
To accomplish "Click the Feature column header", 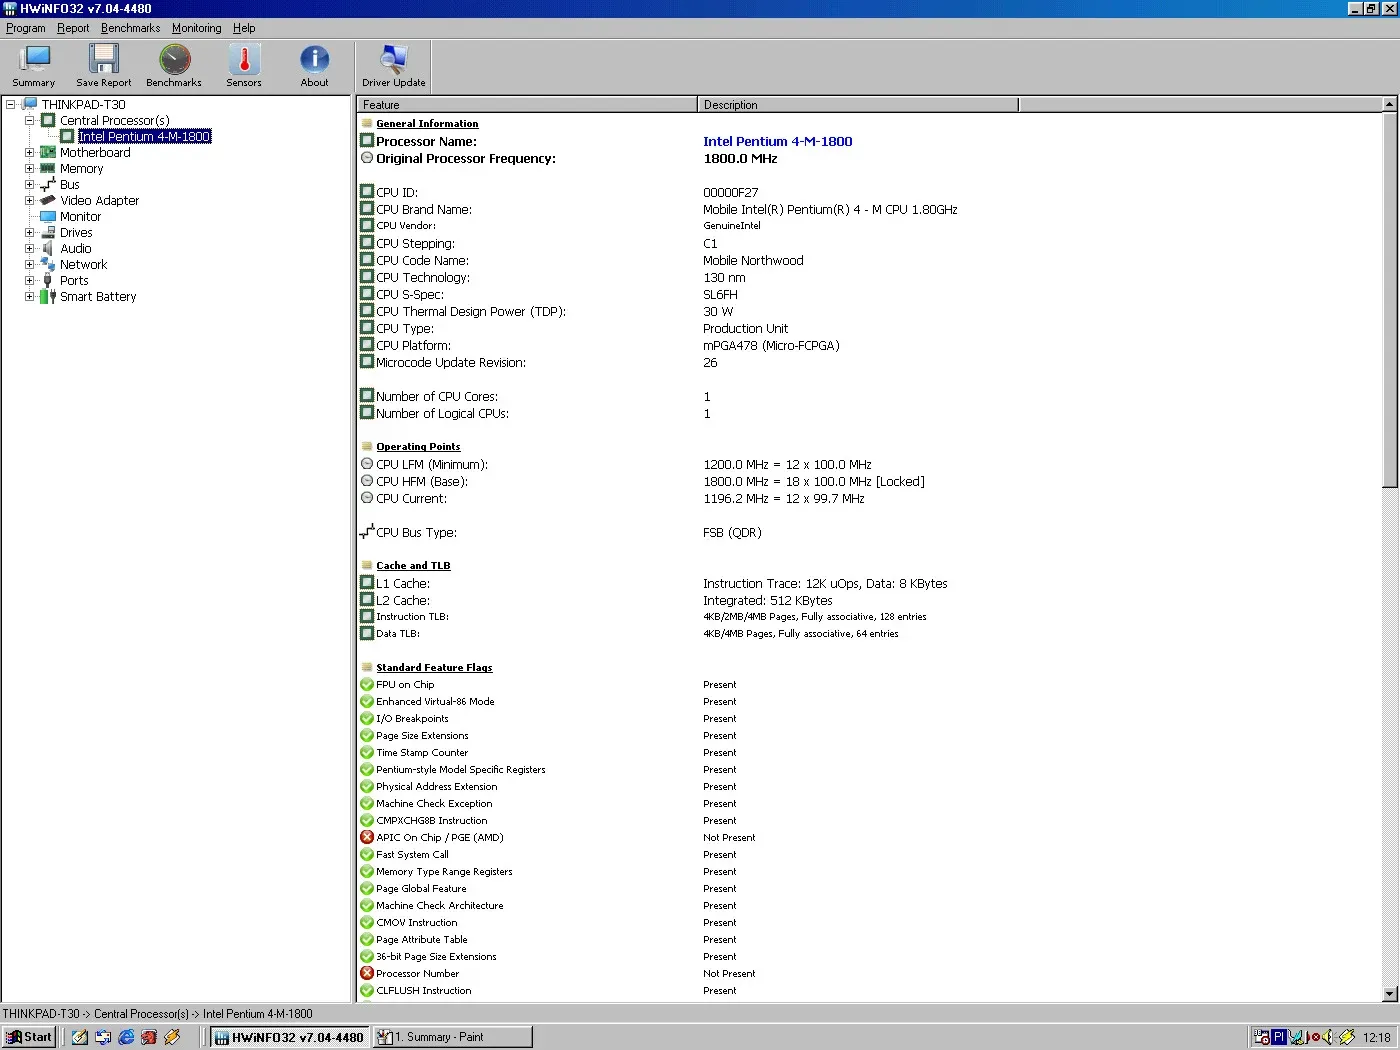I will (527, 104).
